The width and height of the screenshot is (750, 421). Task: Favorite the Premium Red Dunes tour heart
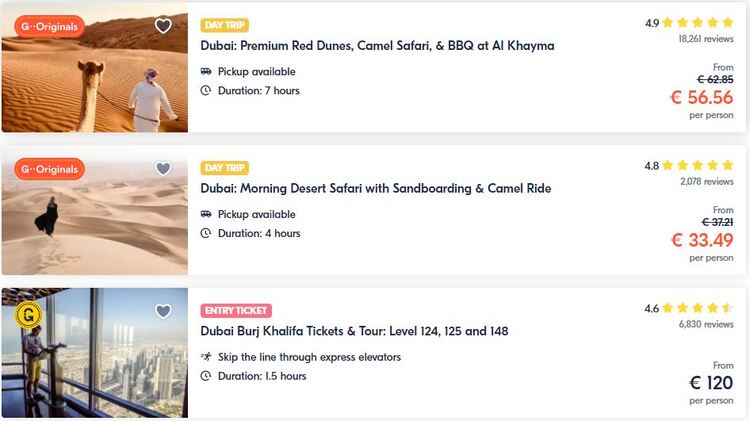point(163,25)
